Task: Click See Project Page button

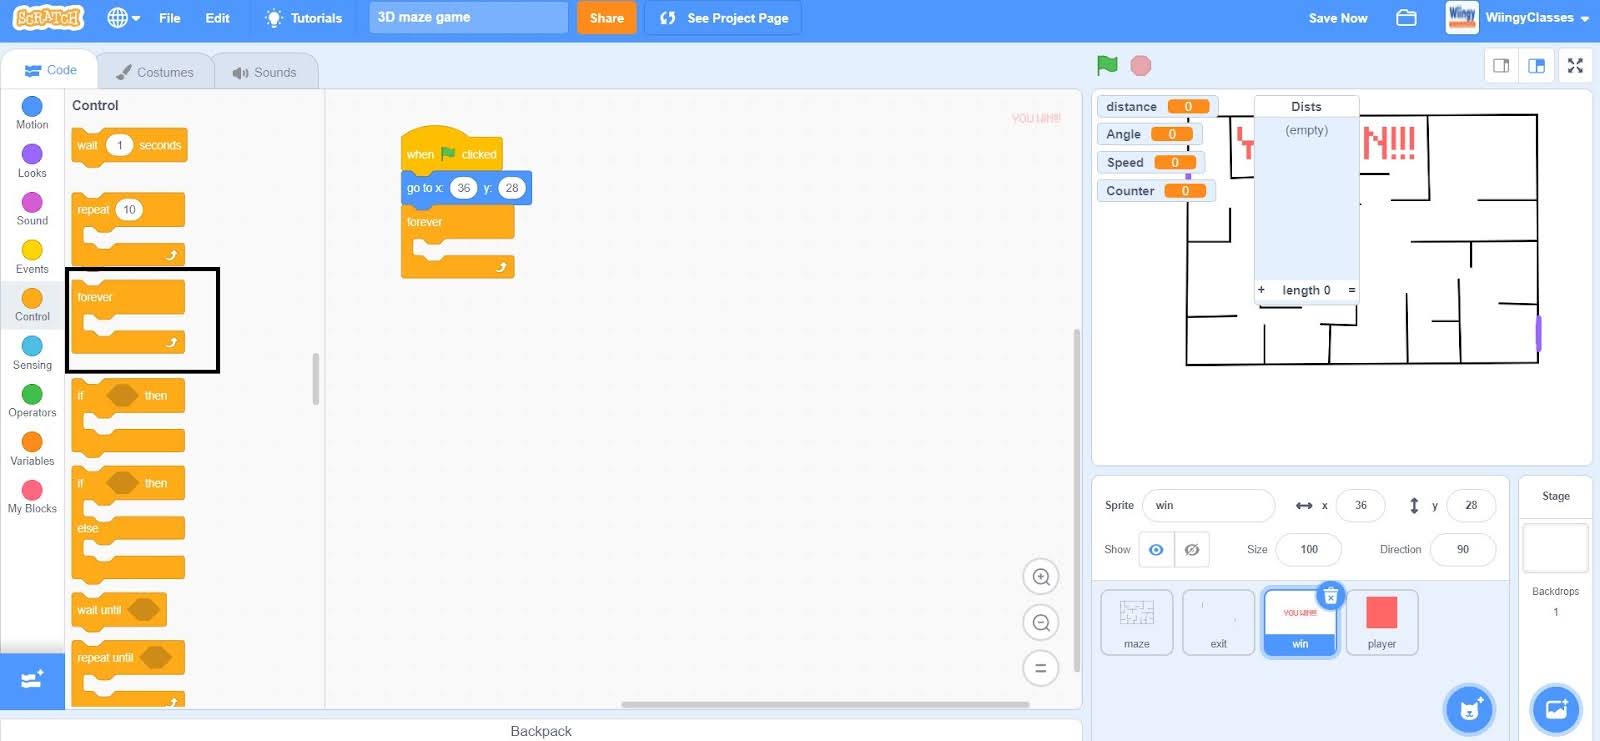Action: [x=723, y=18]
